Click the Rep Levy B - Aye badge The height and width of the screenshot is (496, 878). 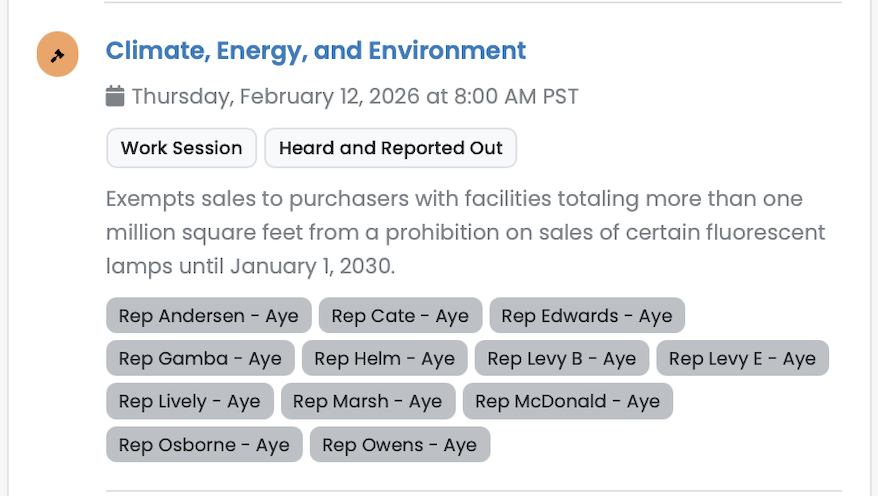tap(562, 359)
